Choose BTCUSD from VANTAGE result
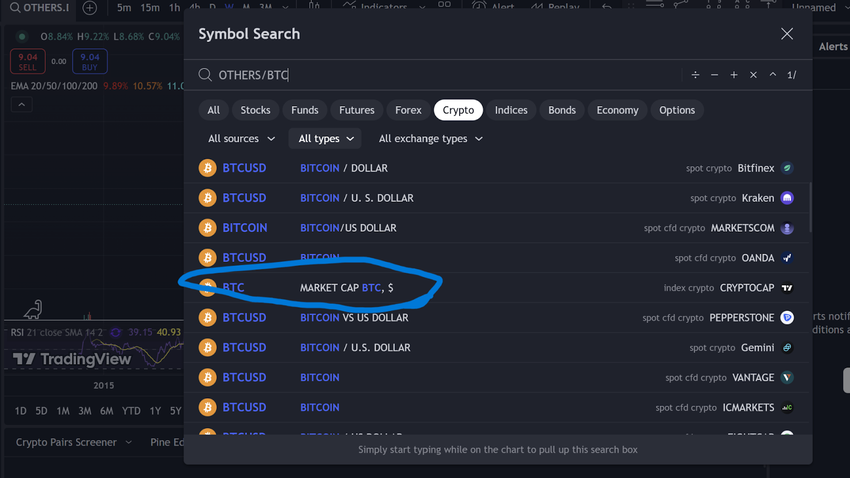 pos(496,377)
